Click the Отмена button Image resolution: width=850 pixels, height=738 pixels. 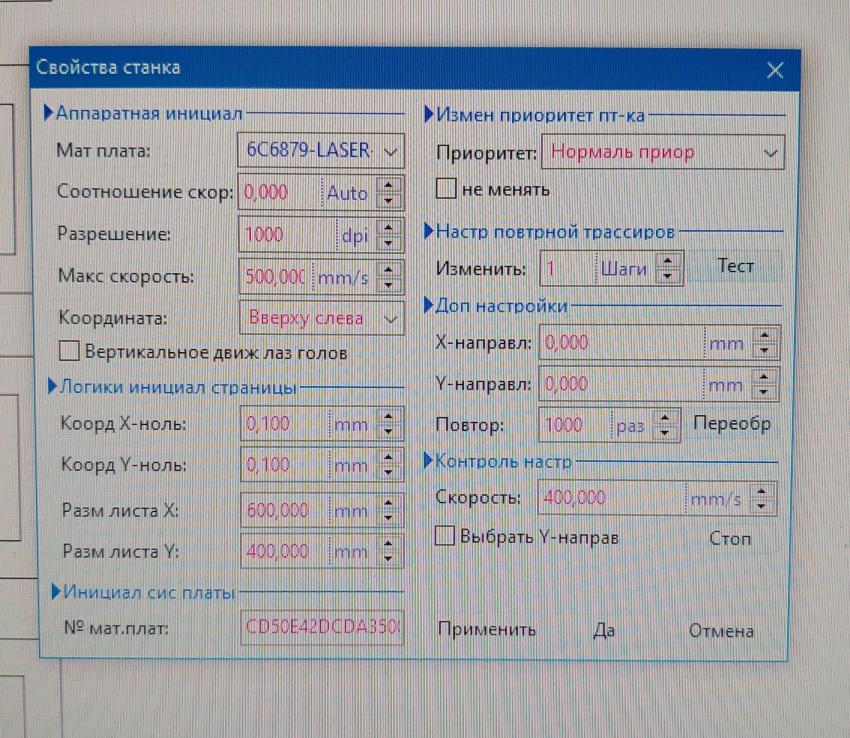tap(721, 630)
